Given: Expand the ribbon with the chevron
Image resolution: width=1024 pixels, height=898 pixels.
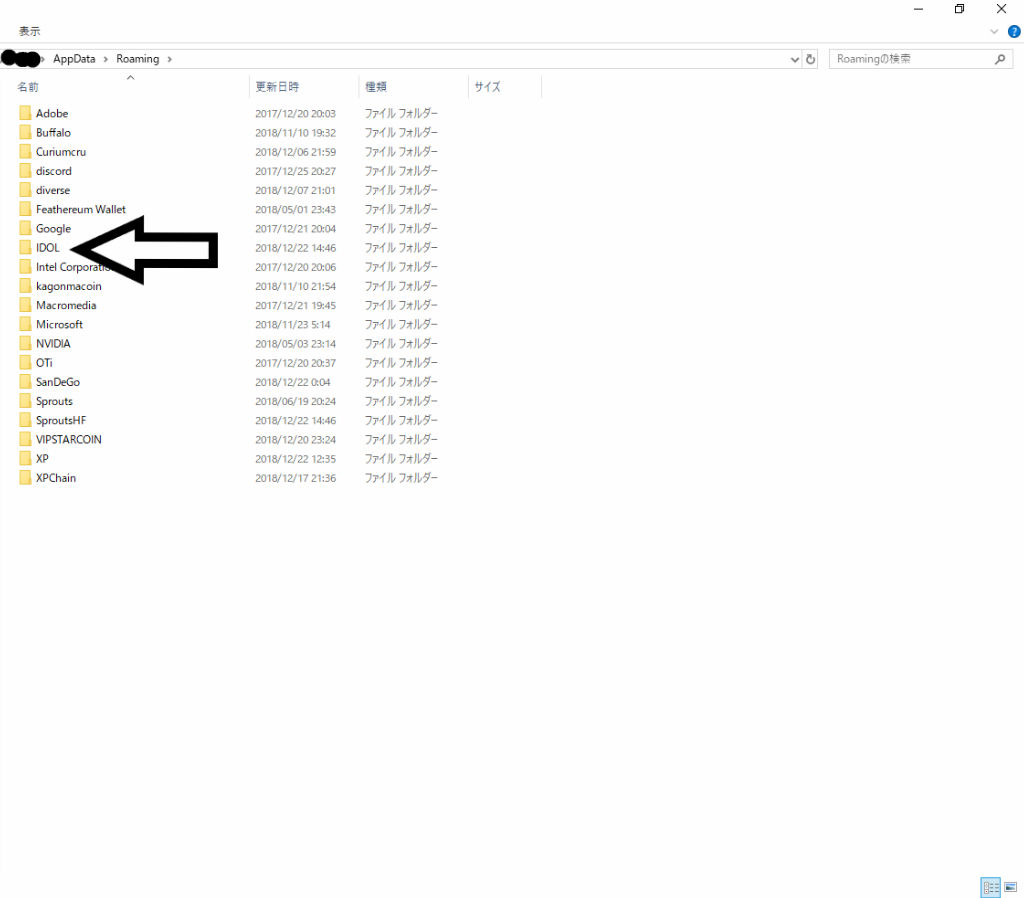Looking at the screenshot, I should coord(994,31).
